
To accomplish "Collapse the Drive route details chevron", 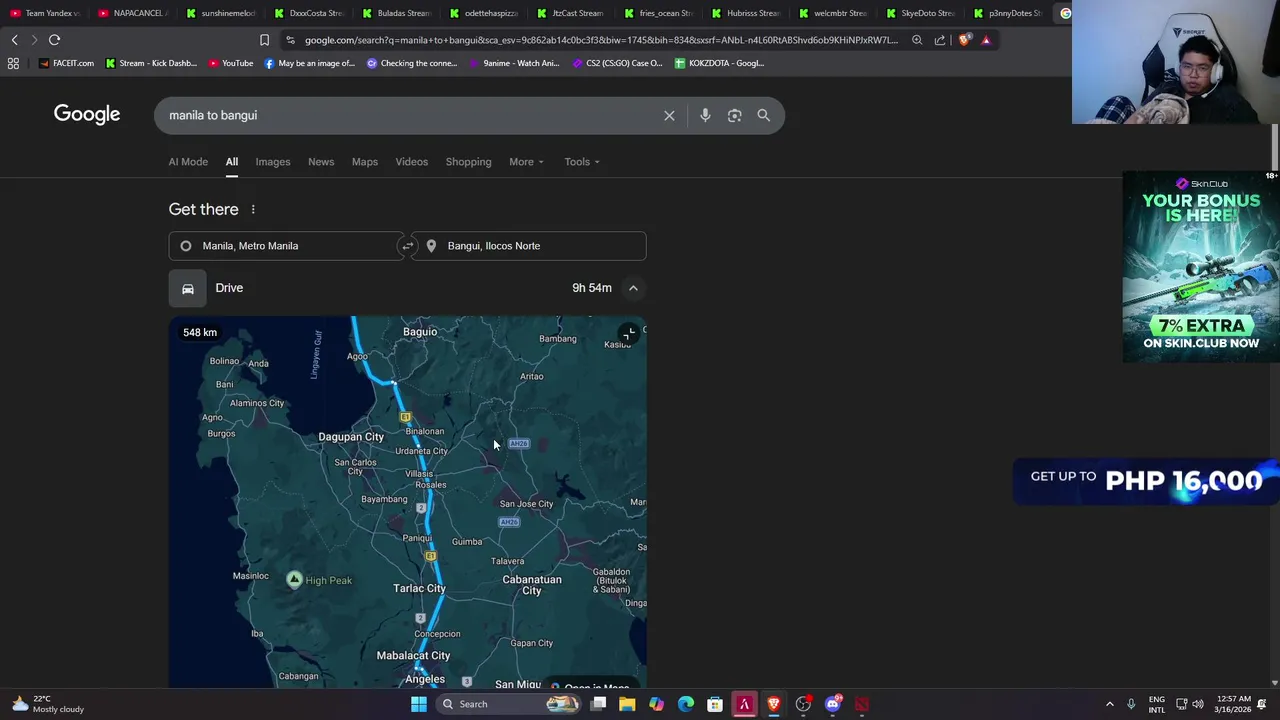I will [633, 288].
